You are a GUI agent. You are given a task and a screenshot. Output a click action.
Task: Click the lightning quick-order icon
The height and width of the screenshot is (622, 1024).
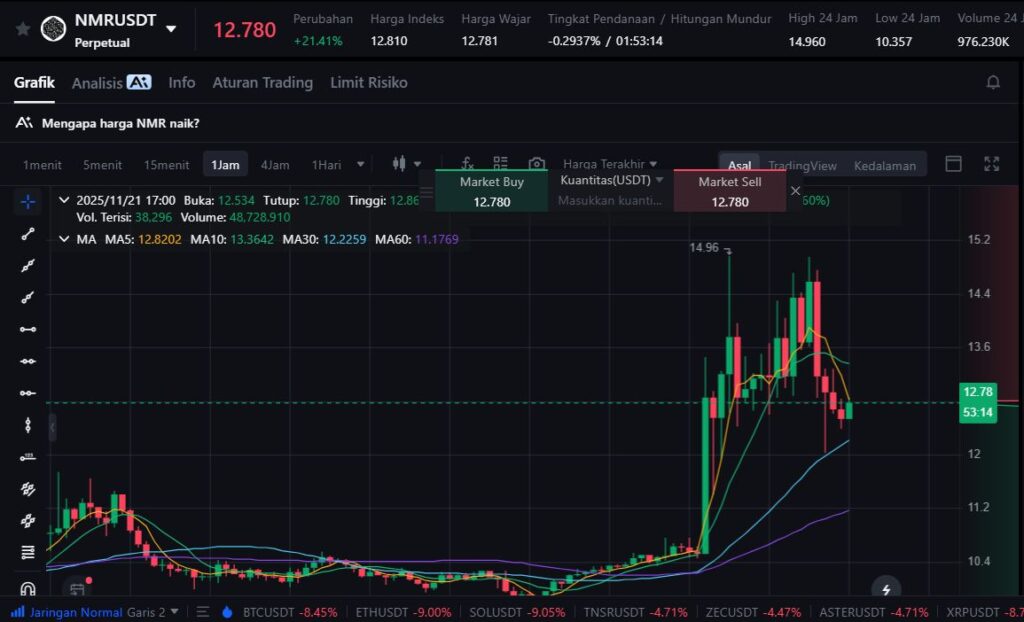[x=885, y=589]
